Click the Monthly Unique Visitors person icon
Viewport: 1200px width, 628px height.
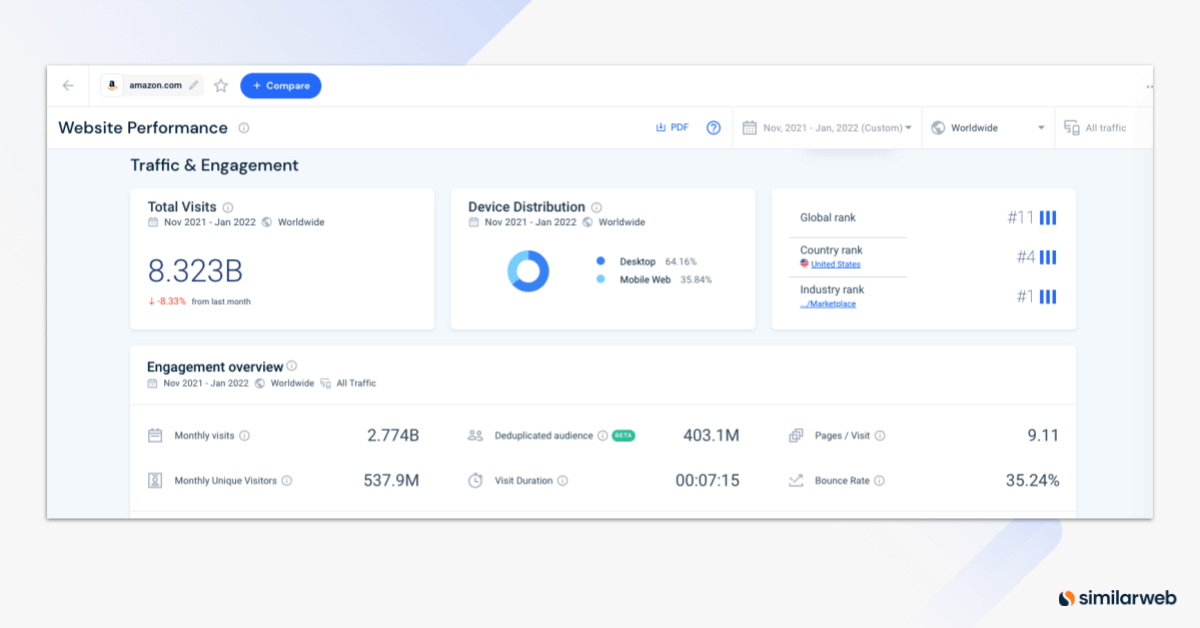pos(155,481)
